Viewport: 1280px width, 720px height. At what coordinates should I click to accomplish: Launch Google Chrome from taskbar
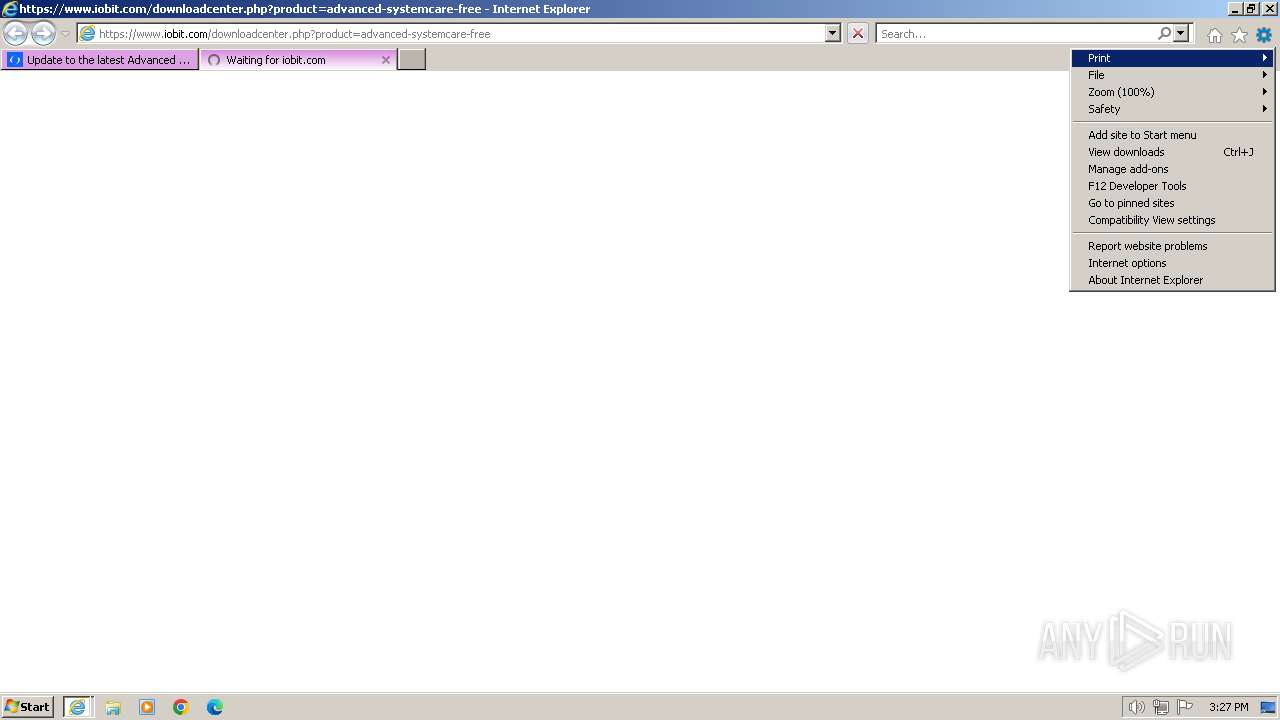coord(181,707)
